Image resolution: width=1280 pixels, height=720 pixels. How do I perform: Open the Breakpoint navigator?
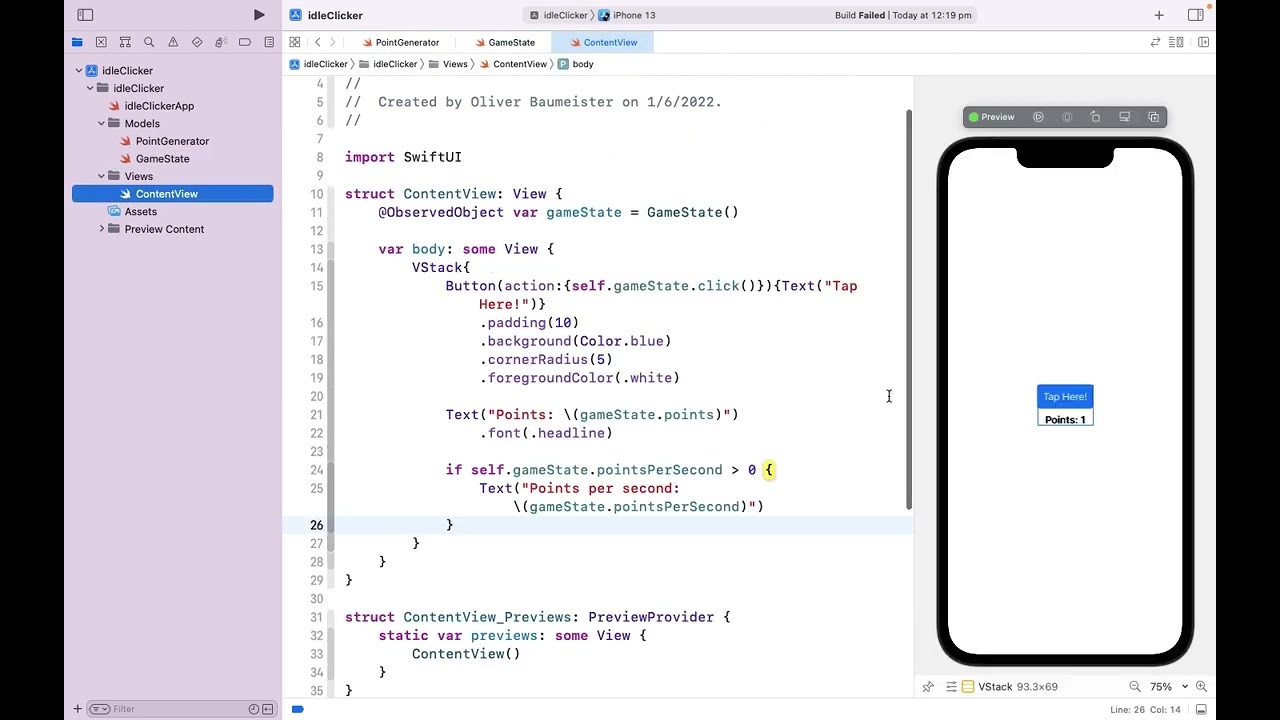(x=245, y=42)
